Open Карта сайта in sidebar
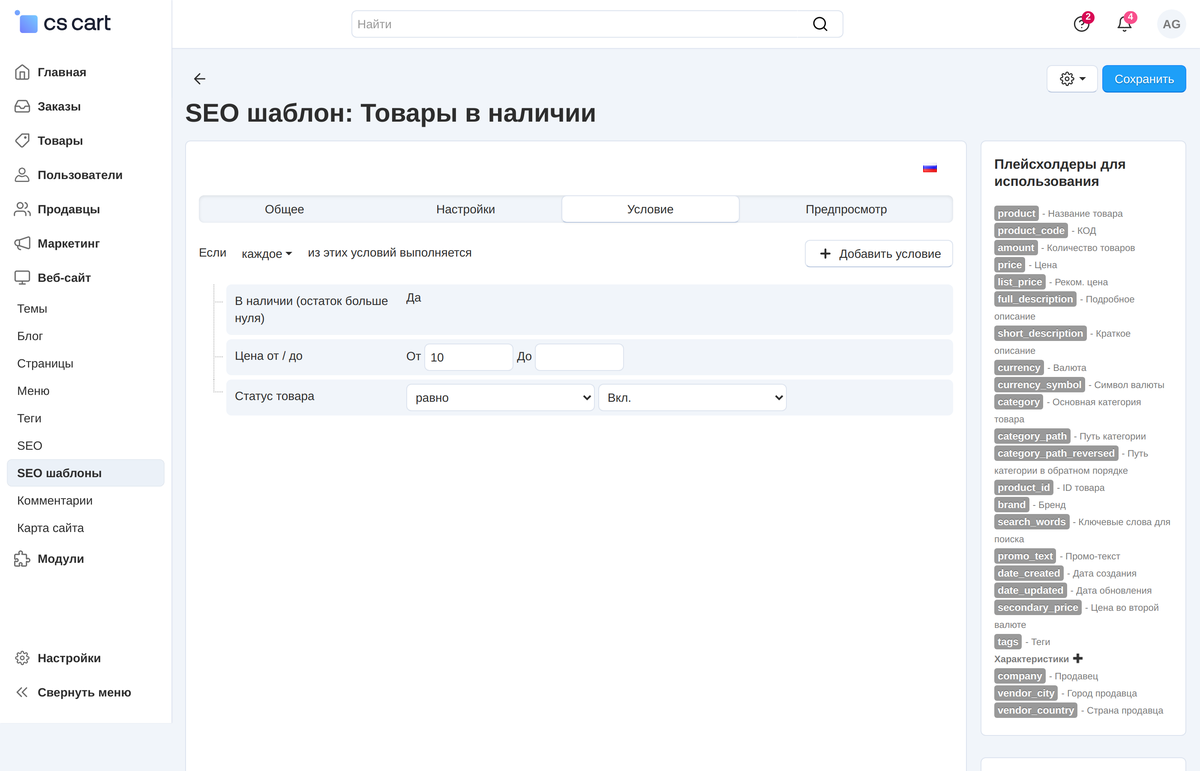The width and height of the screenshot is (1200, 771). pyautogui.click(x=50, y=528)
